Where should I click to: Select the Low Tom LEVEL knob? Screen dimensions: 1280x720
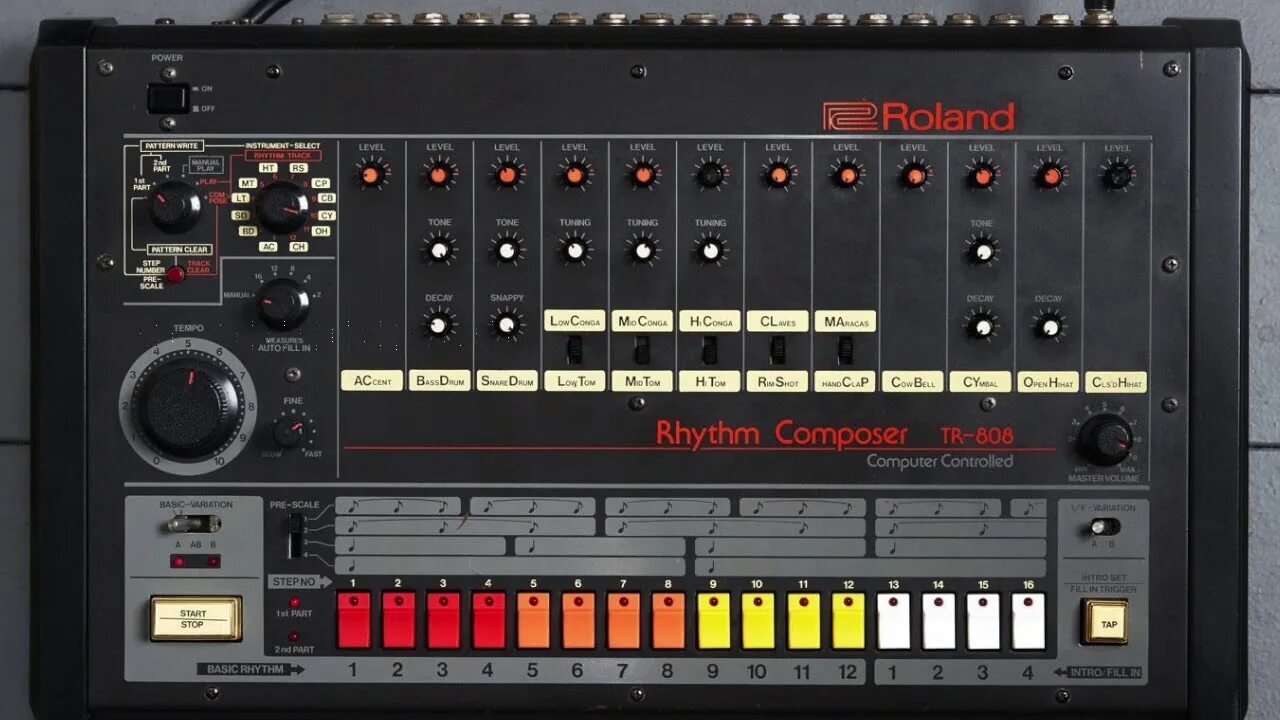[x=575, y=175]
